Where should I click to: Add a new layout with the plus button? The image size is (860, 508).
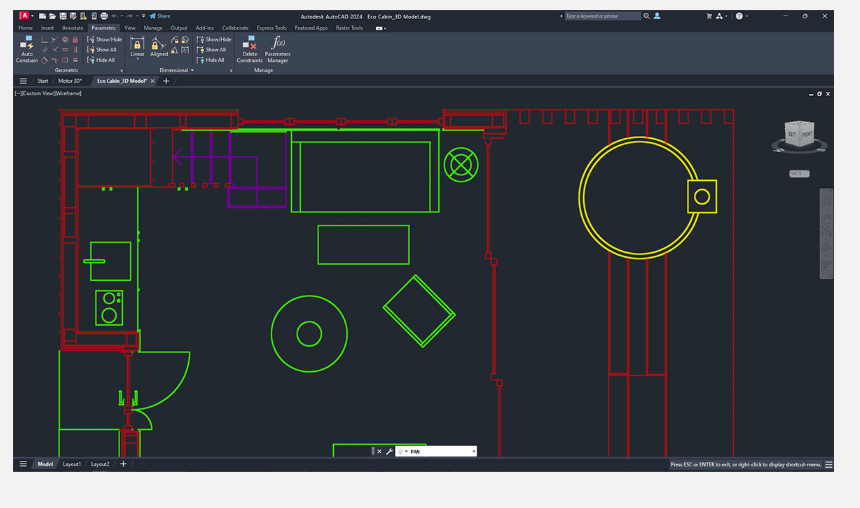pyautogui.click(x=124, y=464)
